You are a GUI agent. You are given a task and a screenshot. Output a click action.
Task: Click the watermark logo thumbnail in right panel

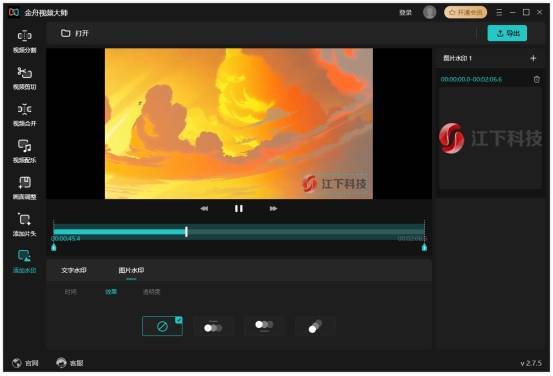(x=490, y=138)
